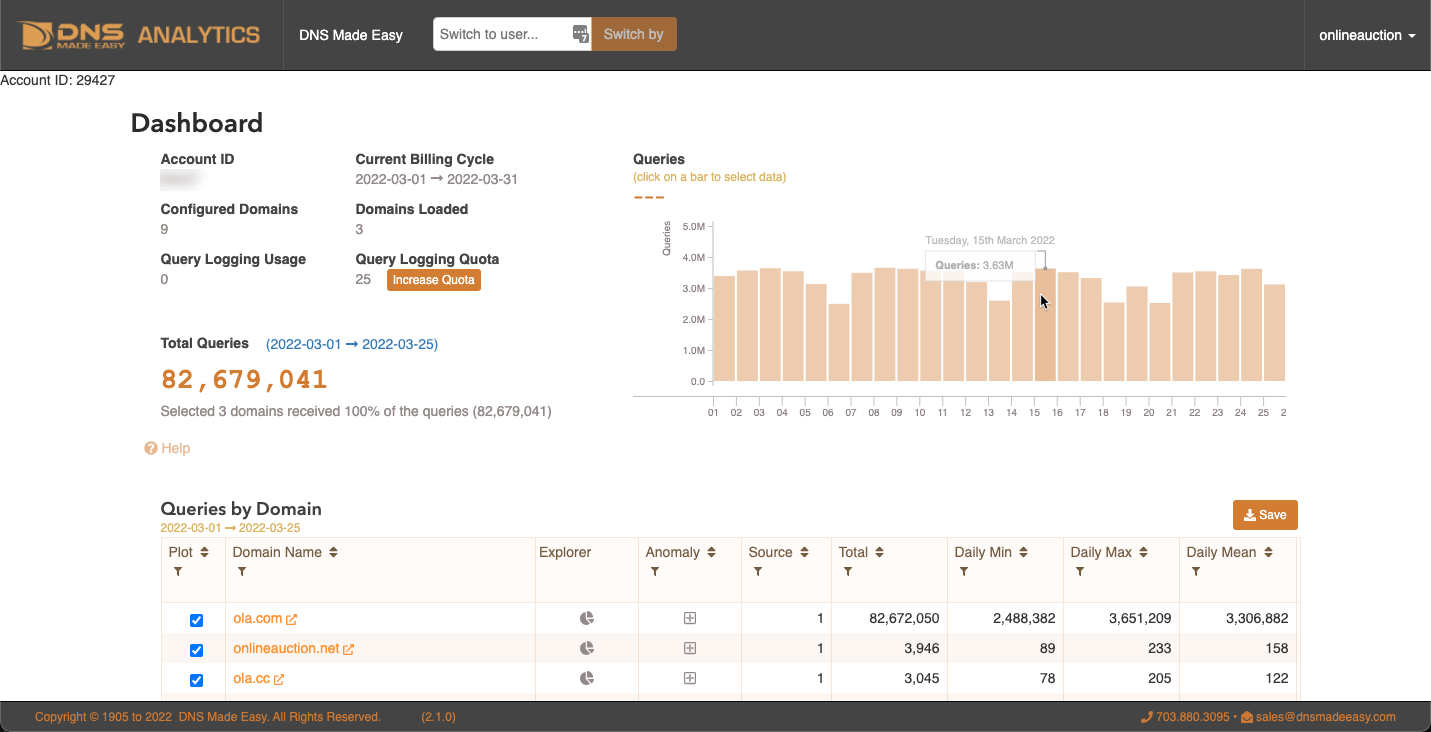Viewport: 1431px width, 732px height.
Task: Open the Explorer pie chart for ola.cc
Action: (x=587, y=678)
